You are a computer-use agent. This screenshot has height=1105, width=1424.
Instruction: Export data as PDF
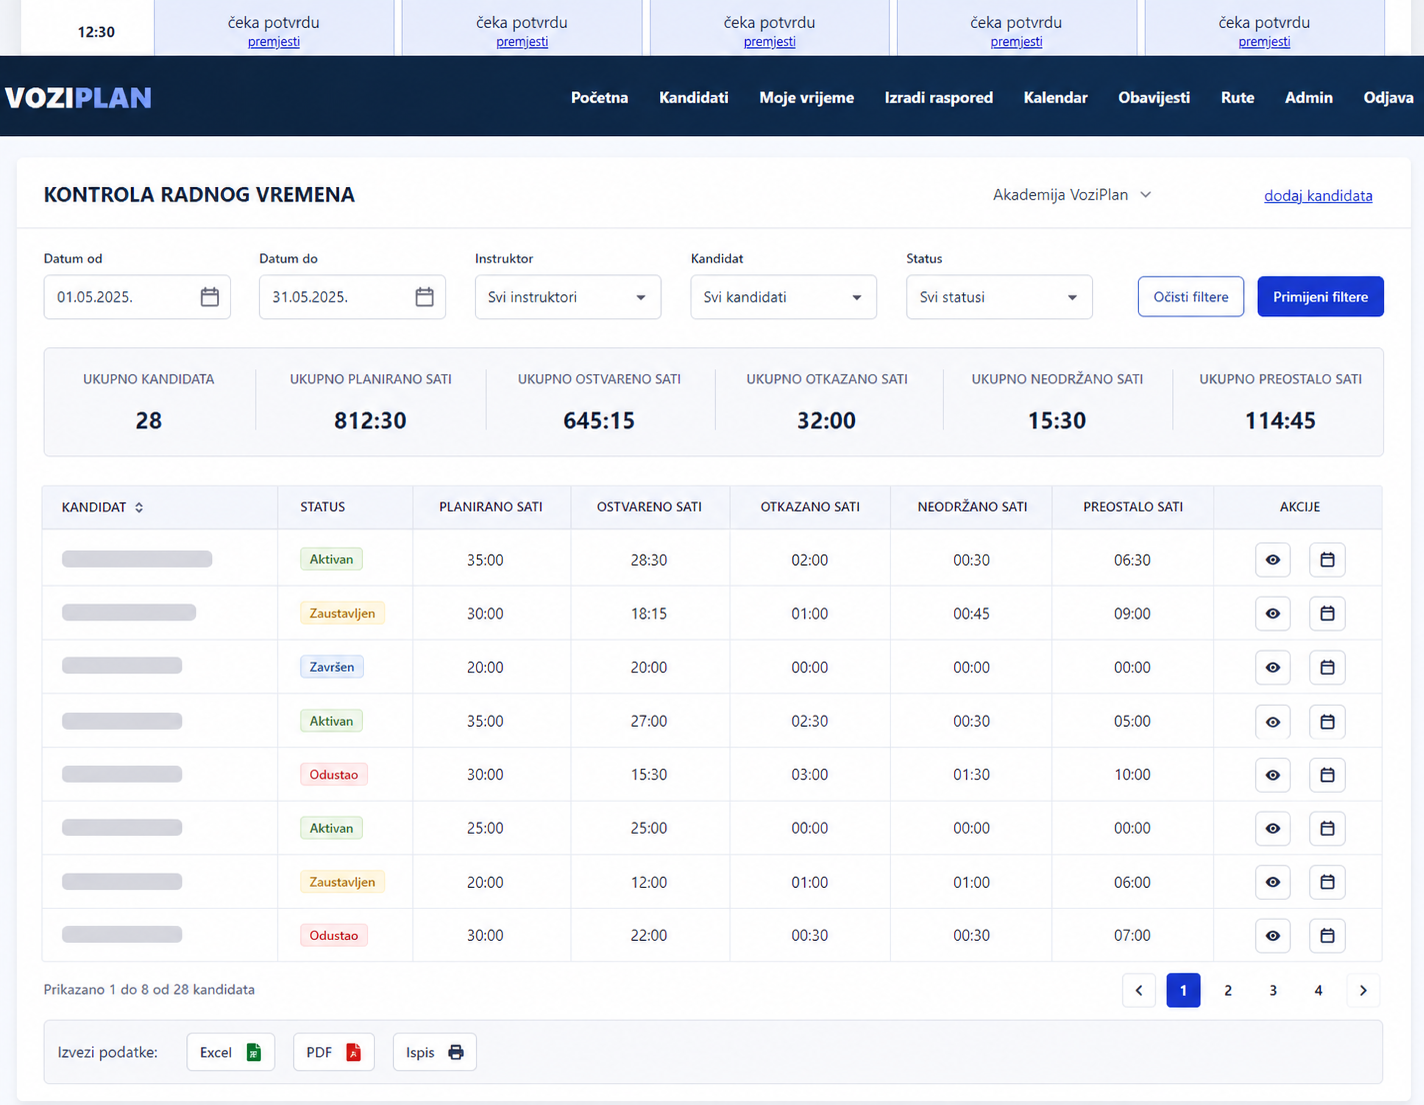(x=333, y=1052)
